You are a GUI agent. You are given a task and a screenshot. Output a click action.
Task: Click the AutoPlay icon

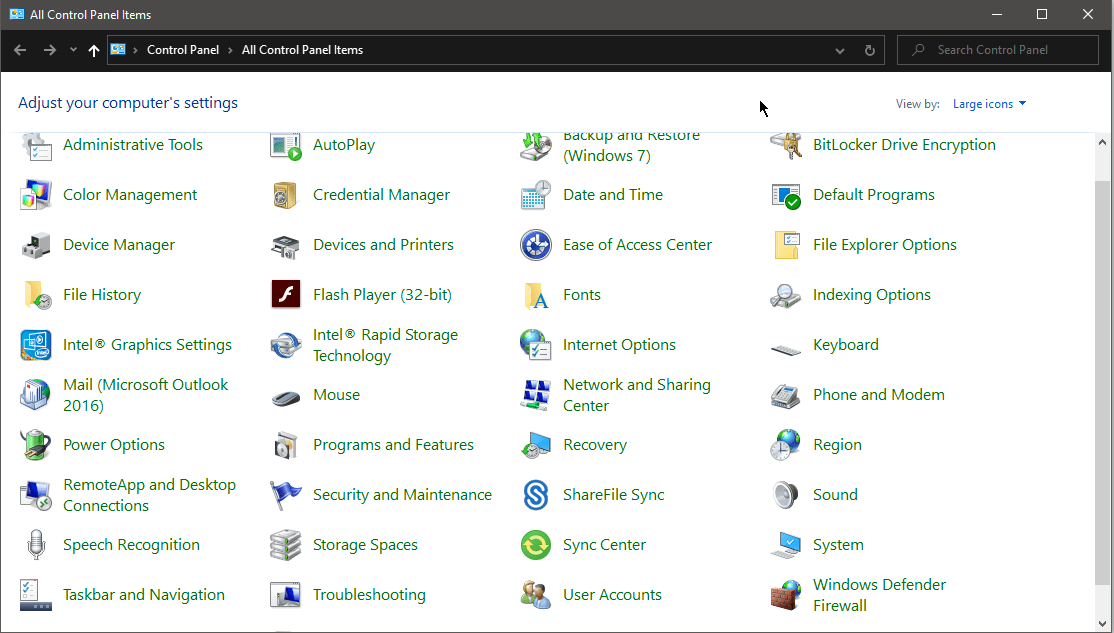286,146
